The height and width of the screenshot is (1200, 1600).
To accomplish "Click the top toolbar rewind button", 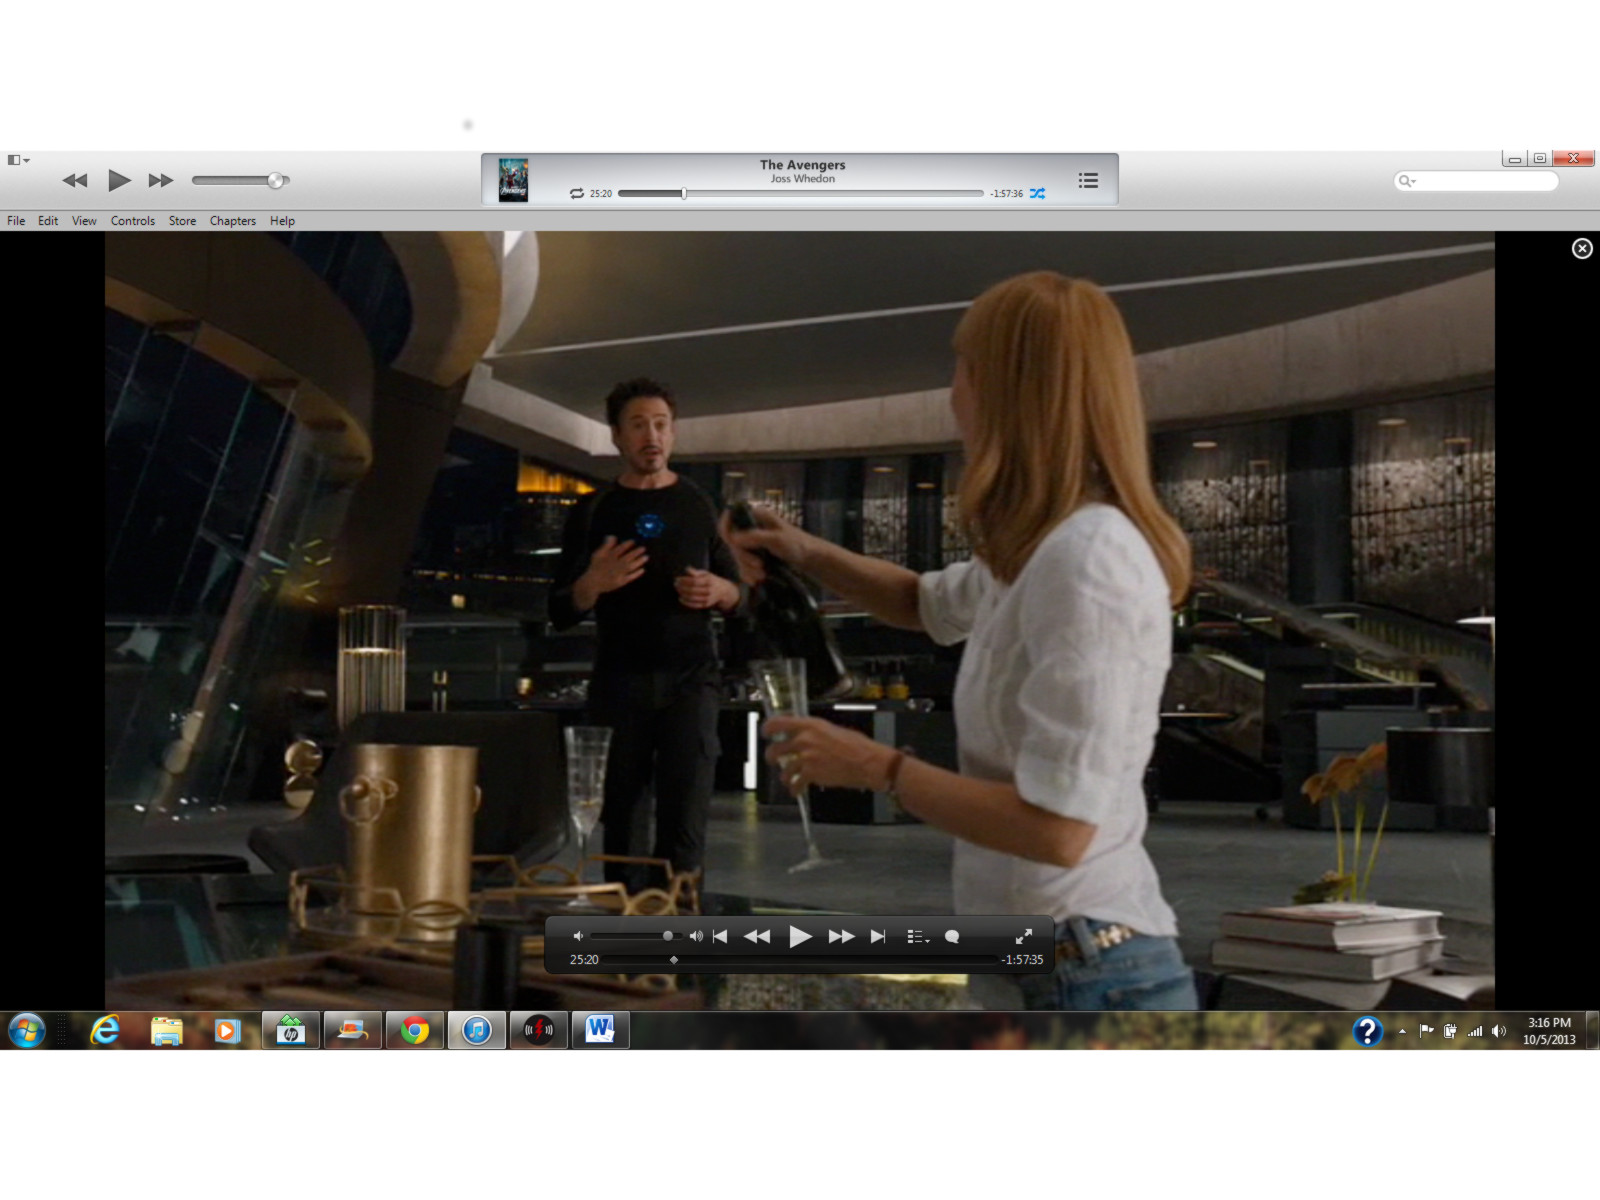I will (x=75, y=181).
